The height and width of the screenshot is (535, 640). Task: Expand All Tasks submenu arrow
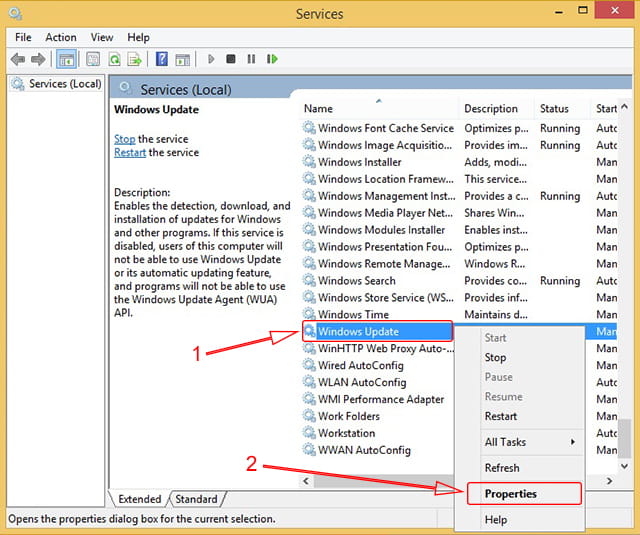click(x=573, y=442)
